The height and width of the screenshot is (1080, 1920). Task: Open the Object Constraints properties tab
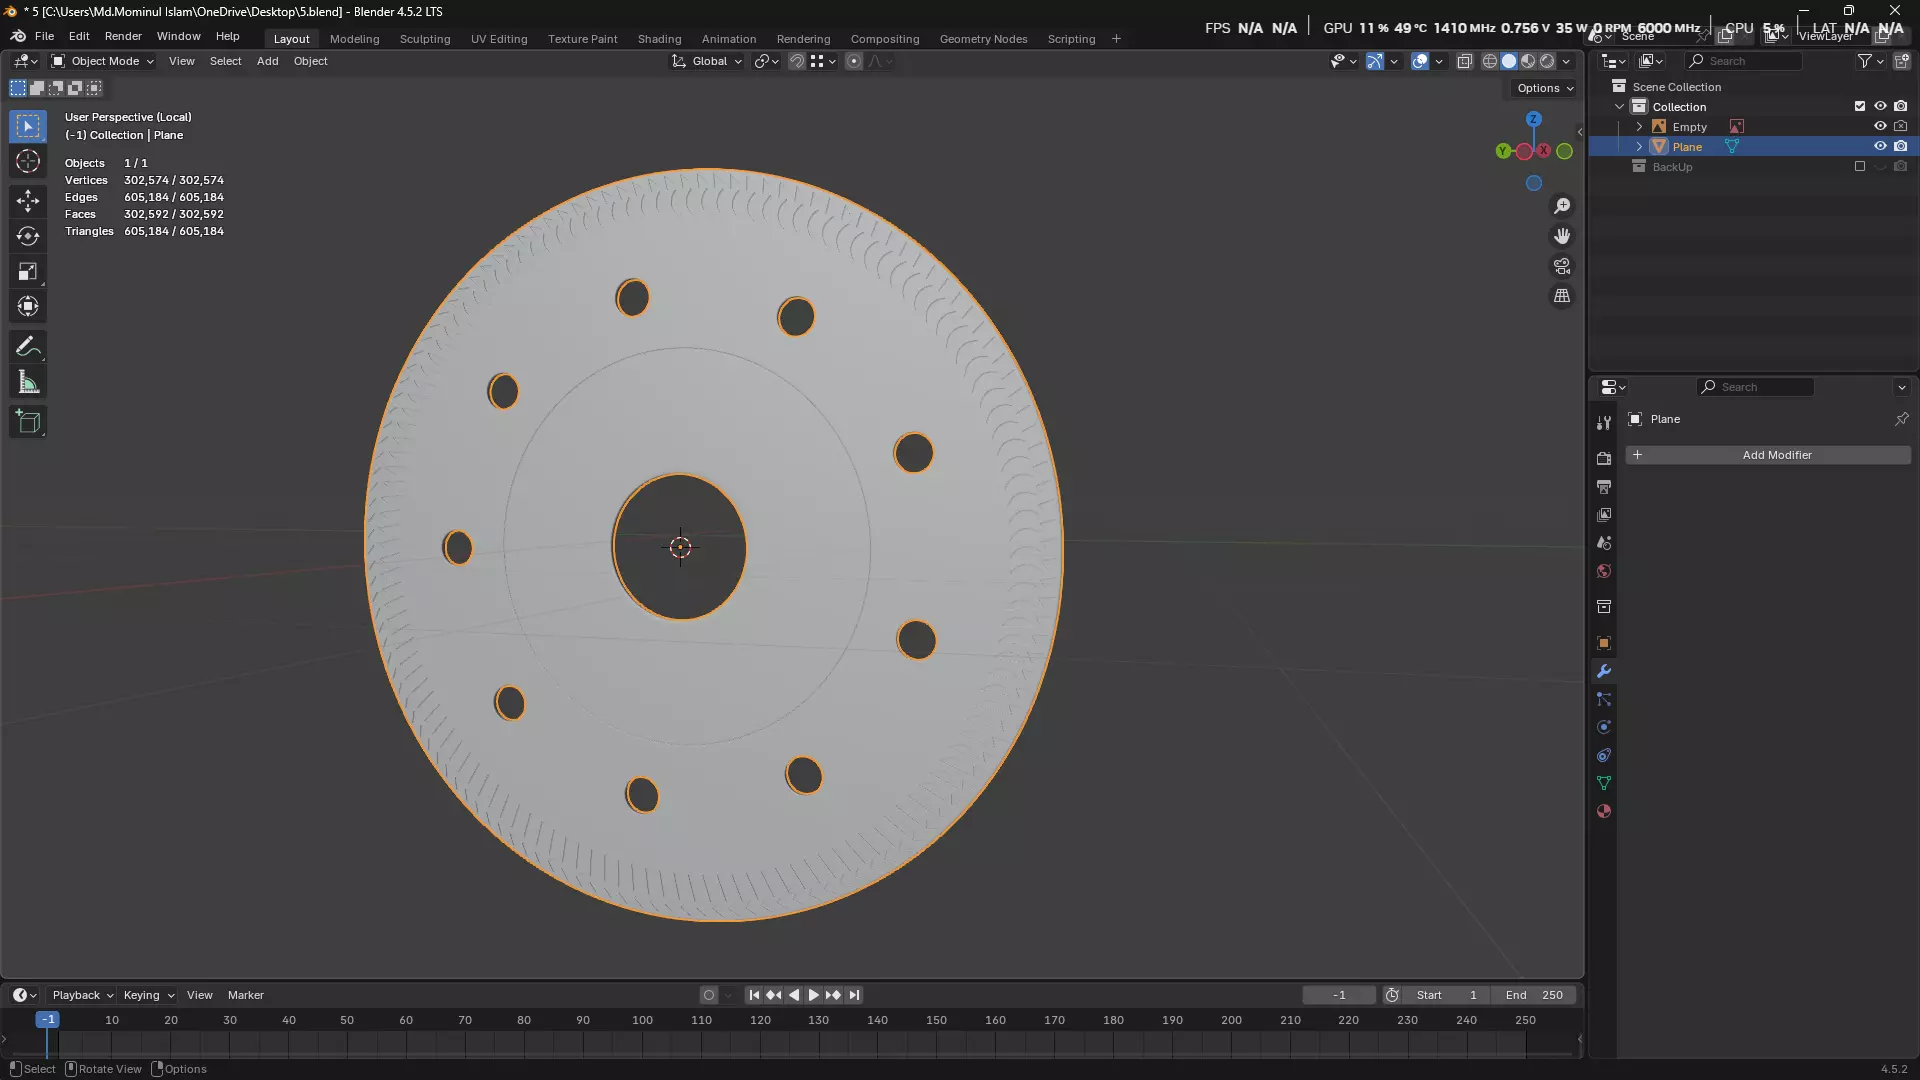[1604, 755]
